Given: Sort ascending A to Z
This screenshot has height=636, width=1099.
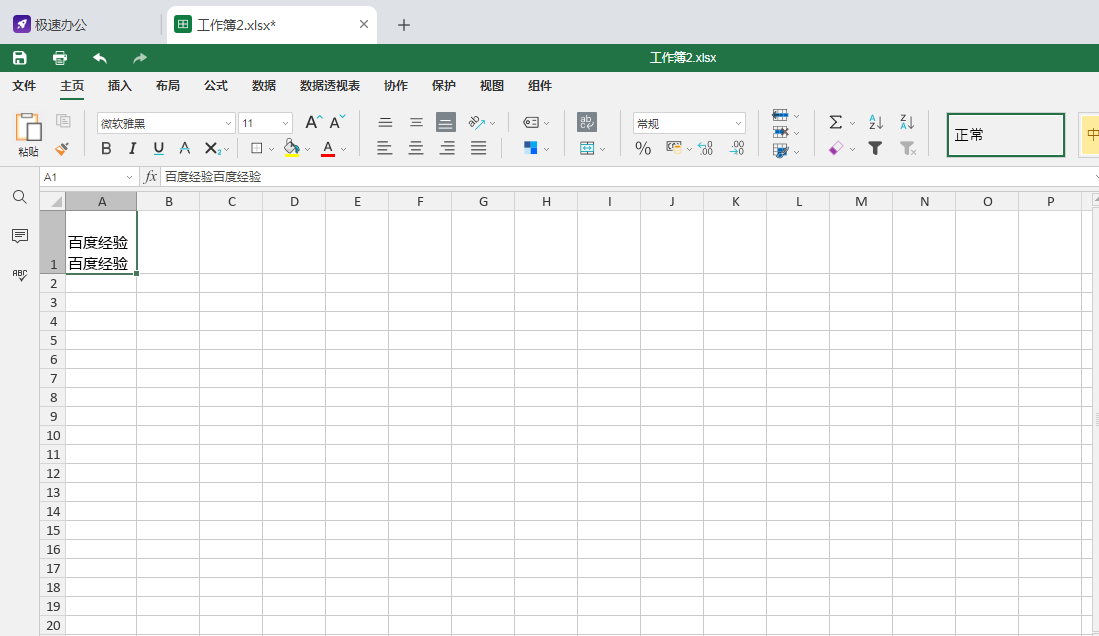Looking at the screenshot, I should 875,123.
